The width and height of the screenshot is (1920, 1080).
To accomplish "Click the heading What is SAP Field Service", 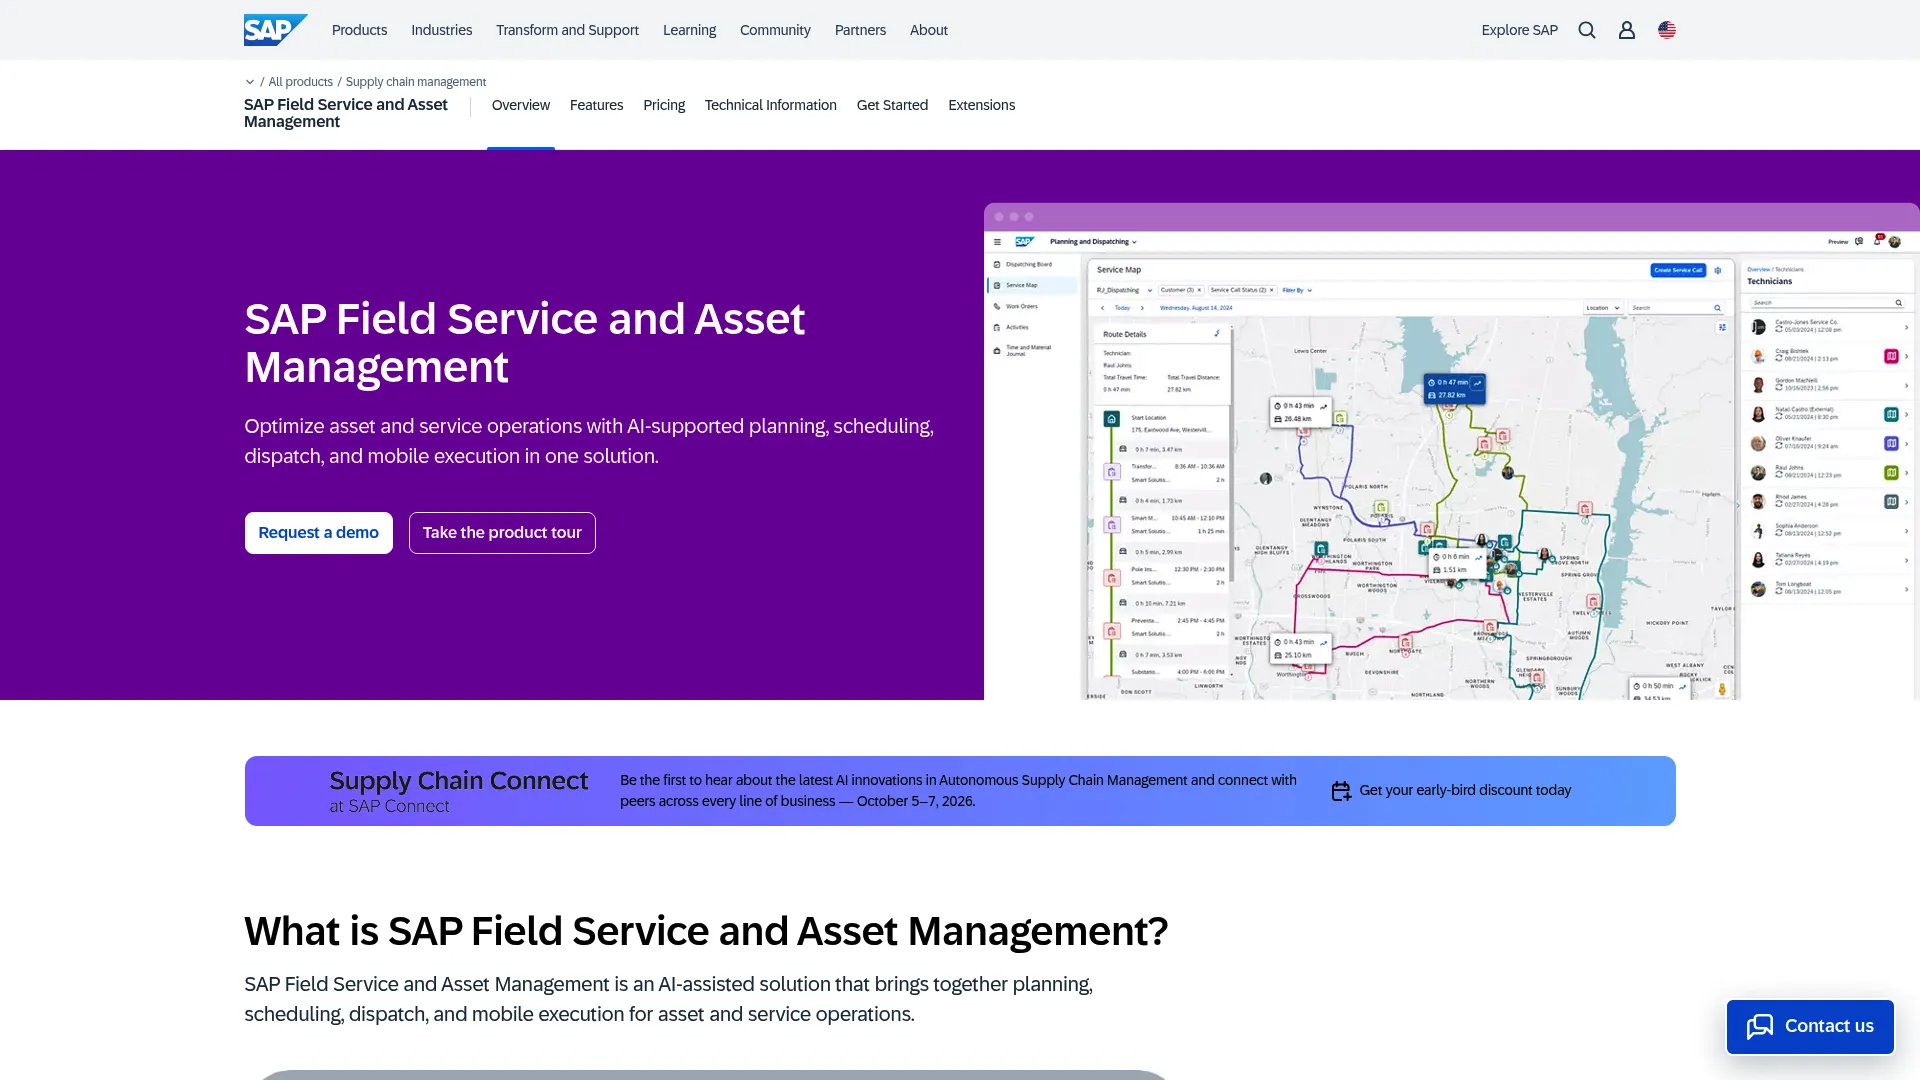I will click(x=706, y=931).
